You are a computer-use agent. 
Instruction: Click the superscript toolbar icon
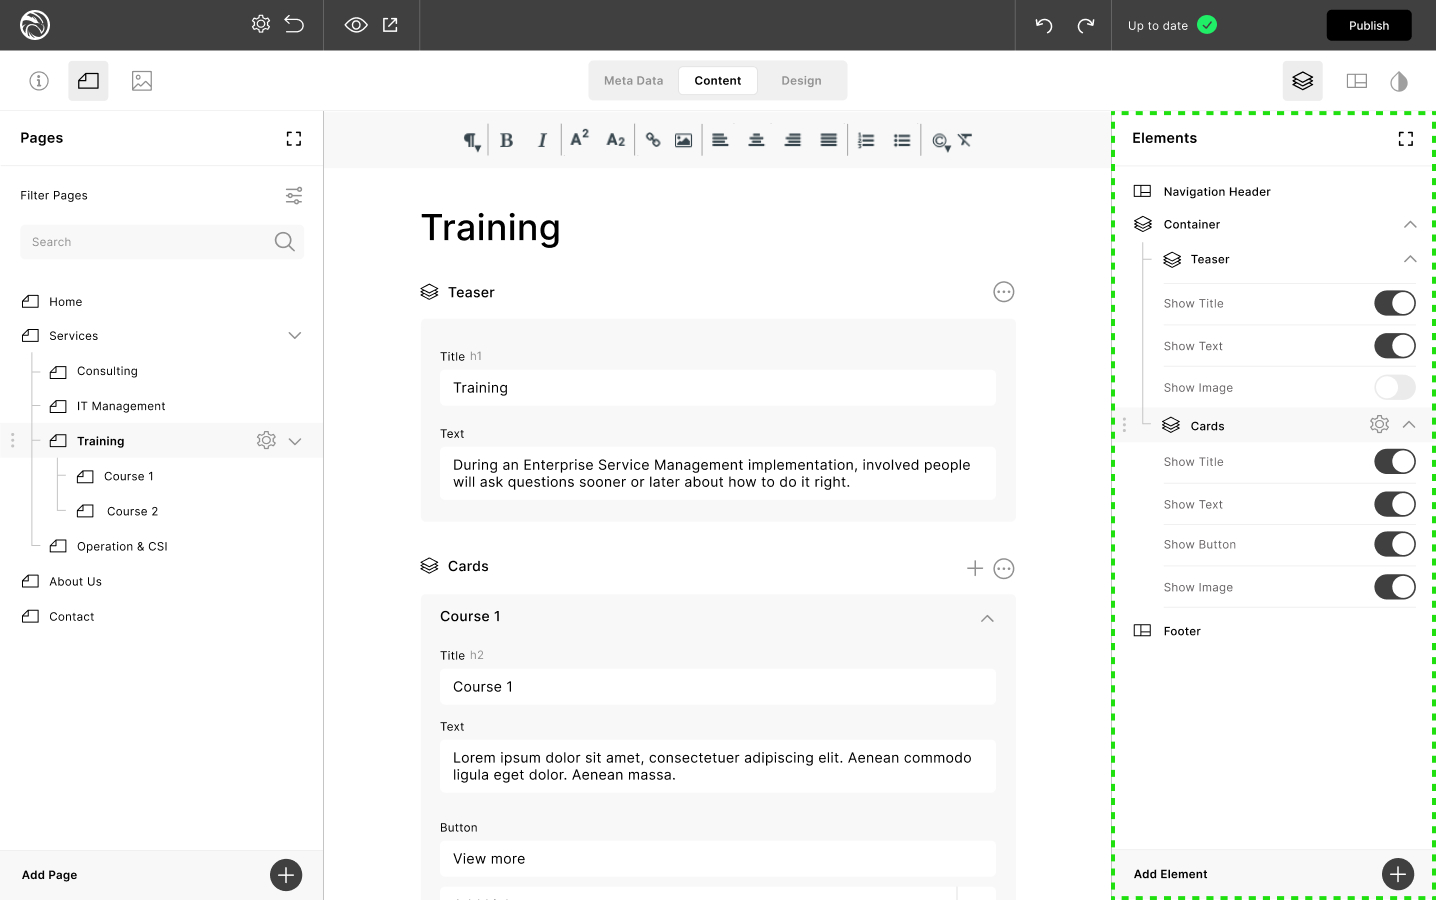(x=579, y=139)
